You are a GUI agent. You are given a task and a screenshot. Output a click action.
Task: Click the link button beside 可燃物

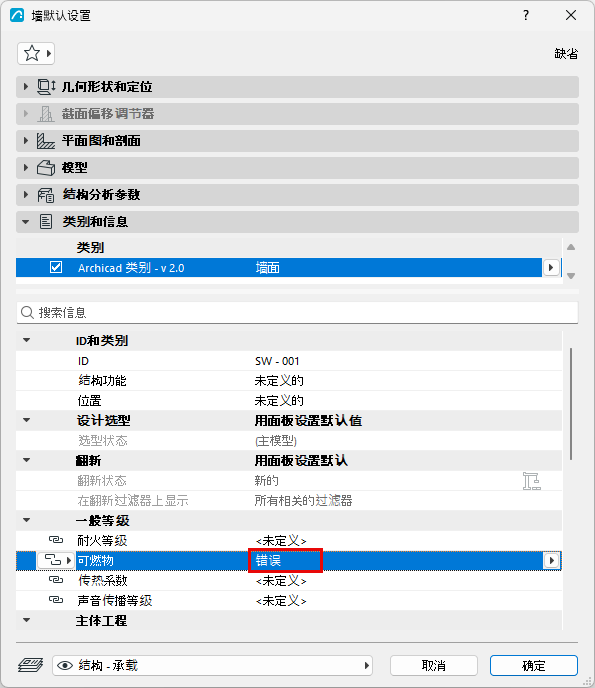(55, 560)
